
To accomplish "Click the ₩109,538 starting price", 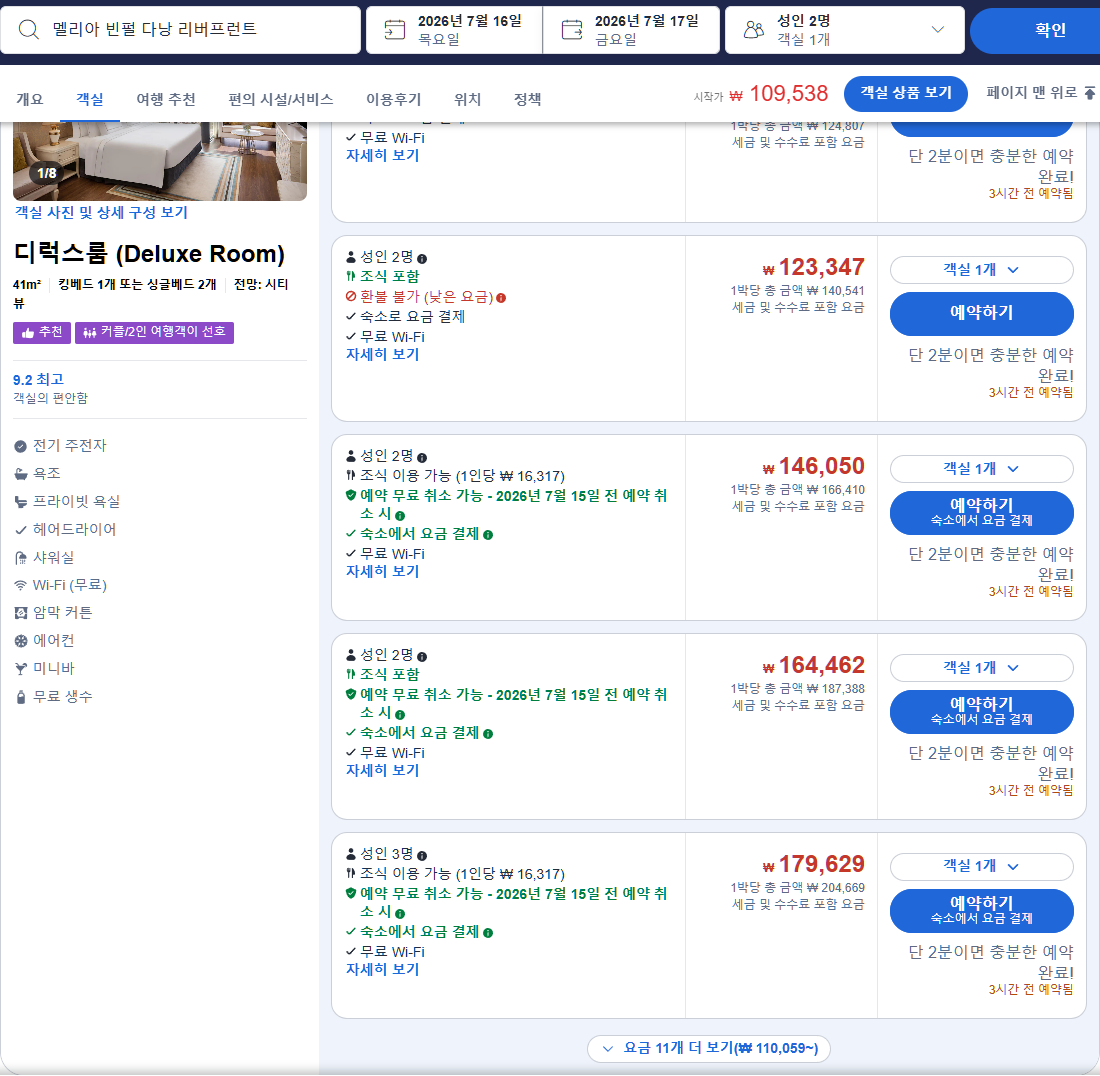I will click(x=779, y=93).
